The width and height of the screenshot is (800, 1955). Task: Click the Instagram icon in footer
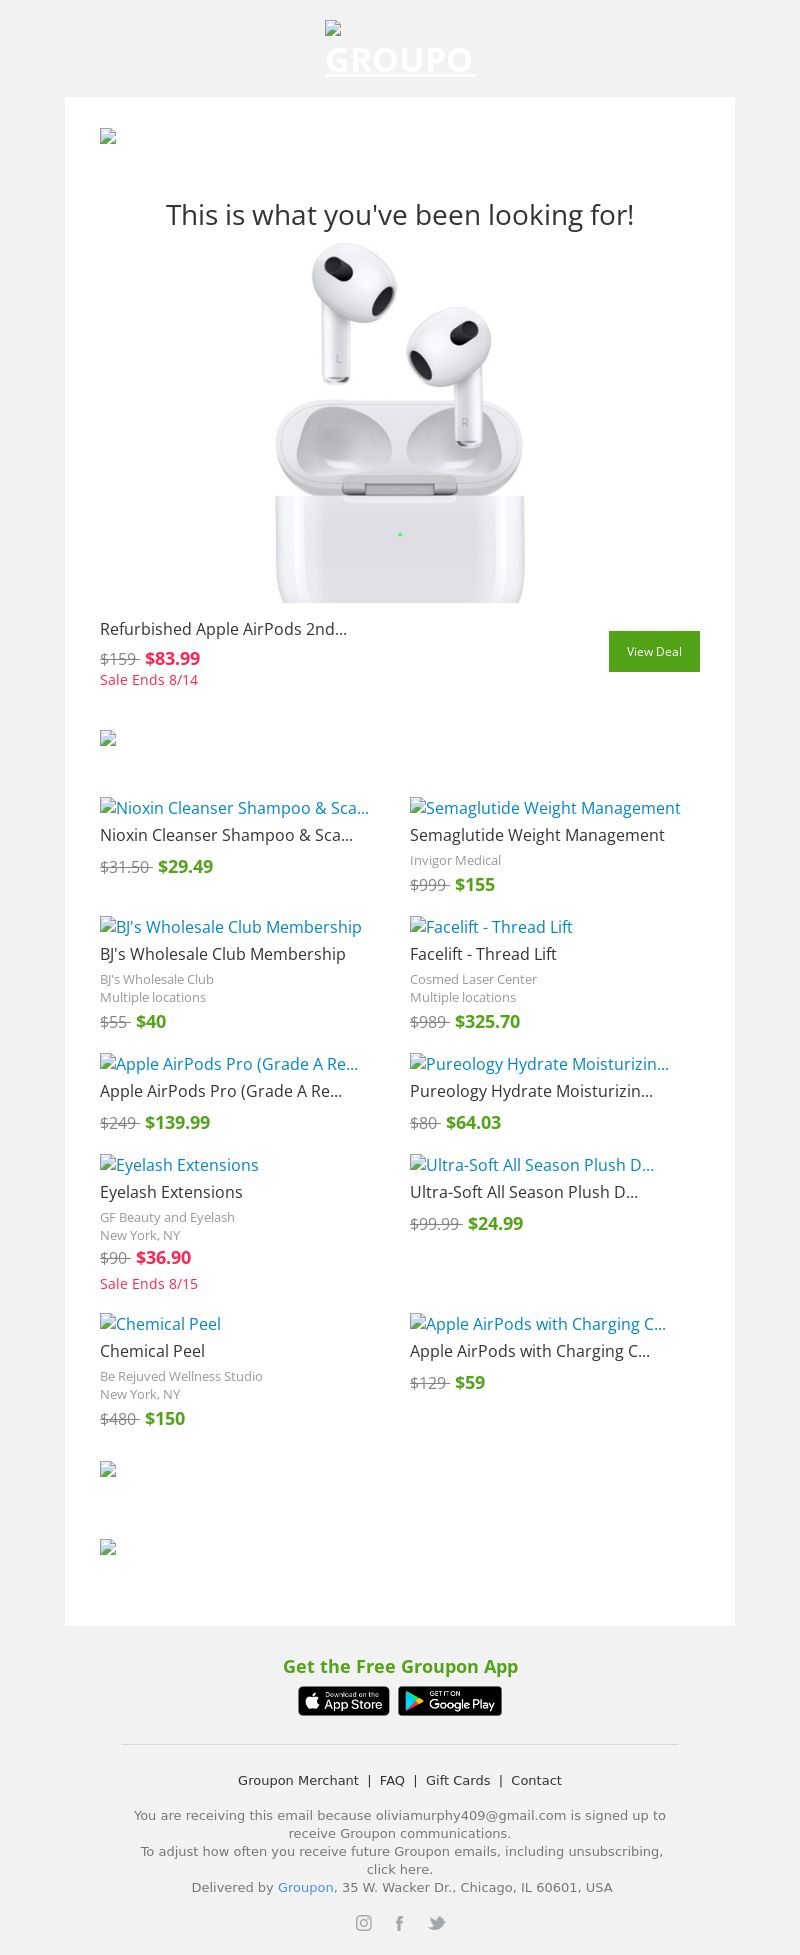(364, 1922)
